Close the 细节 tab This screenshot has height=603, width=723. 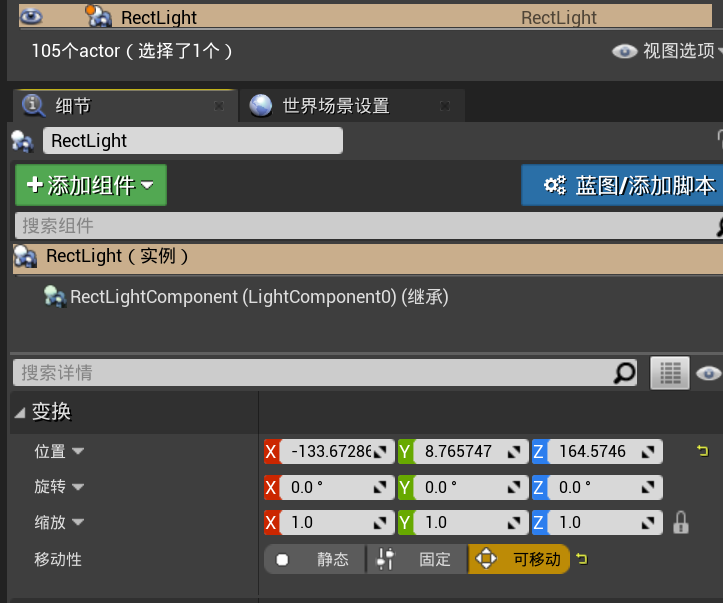[x=219, y=106]
